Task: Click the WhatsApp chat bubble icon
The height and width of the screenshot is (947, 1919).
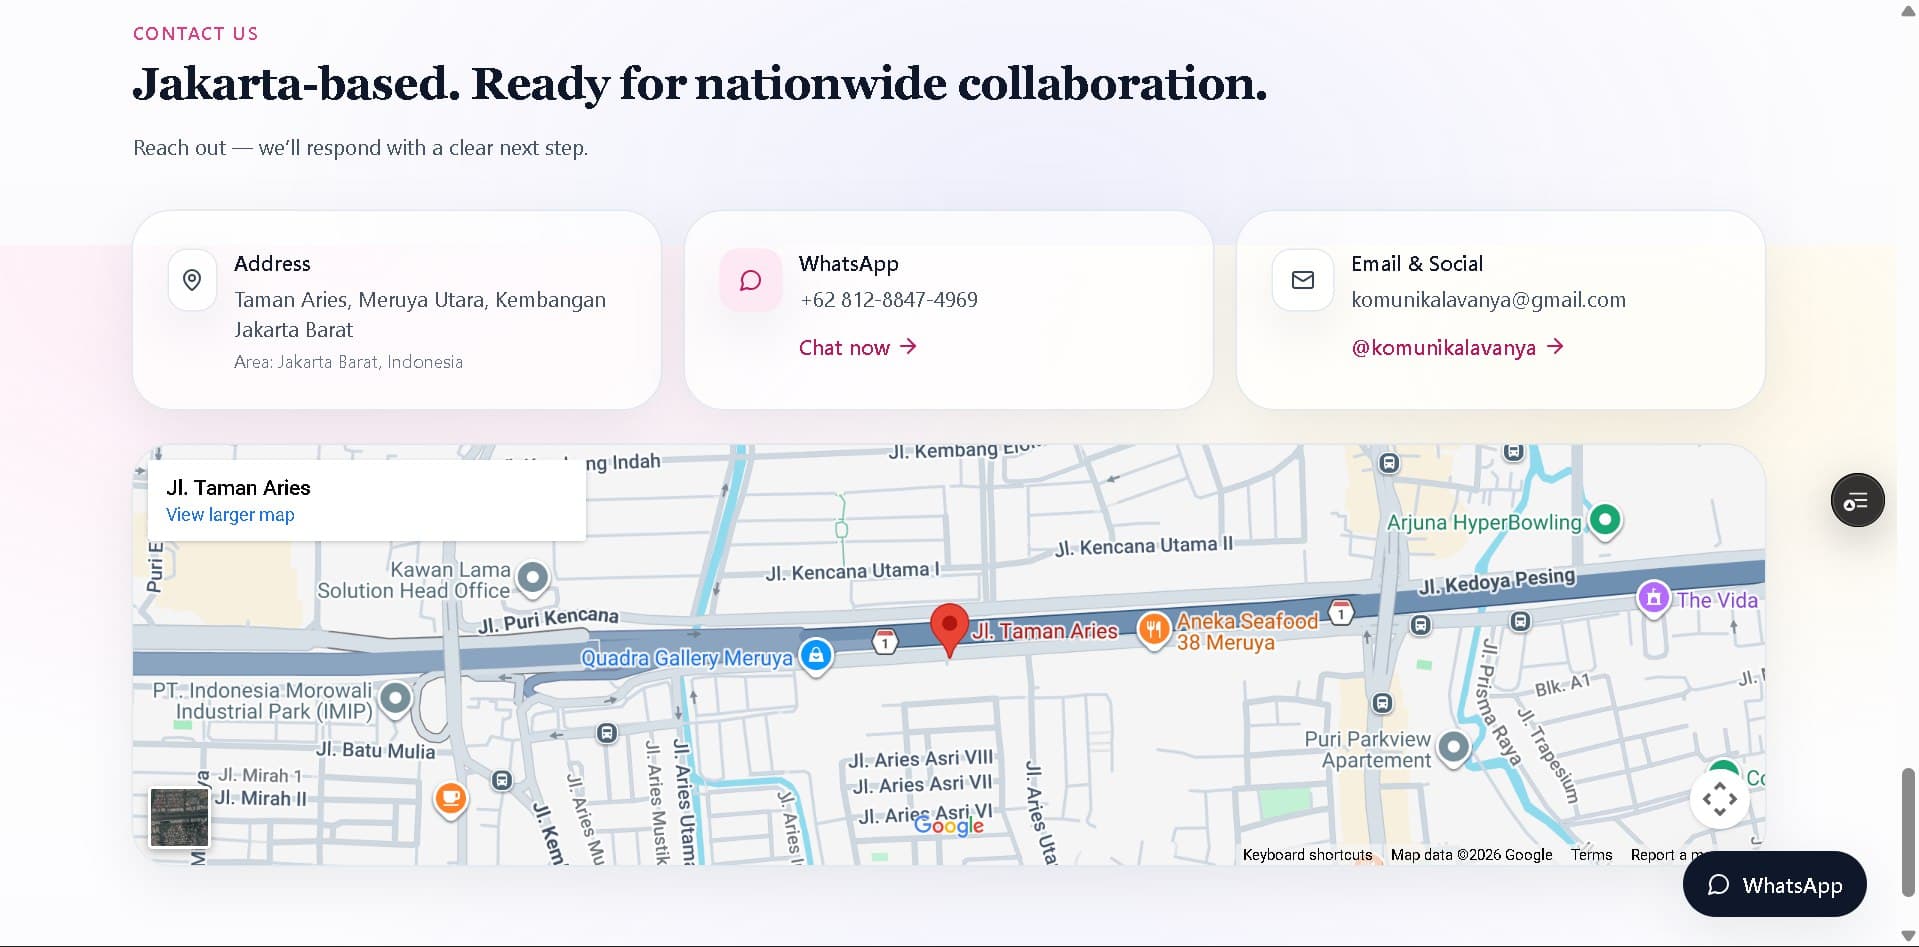Action: pos(750,280)
